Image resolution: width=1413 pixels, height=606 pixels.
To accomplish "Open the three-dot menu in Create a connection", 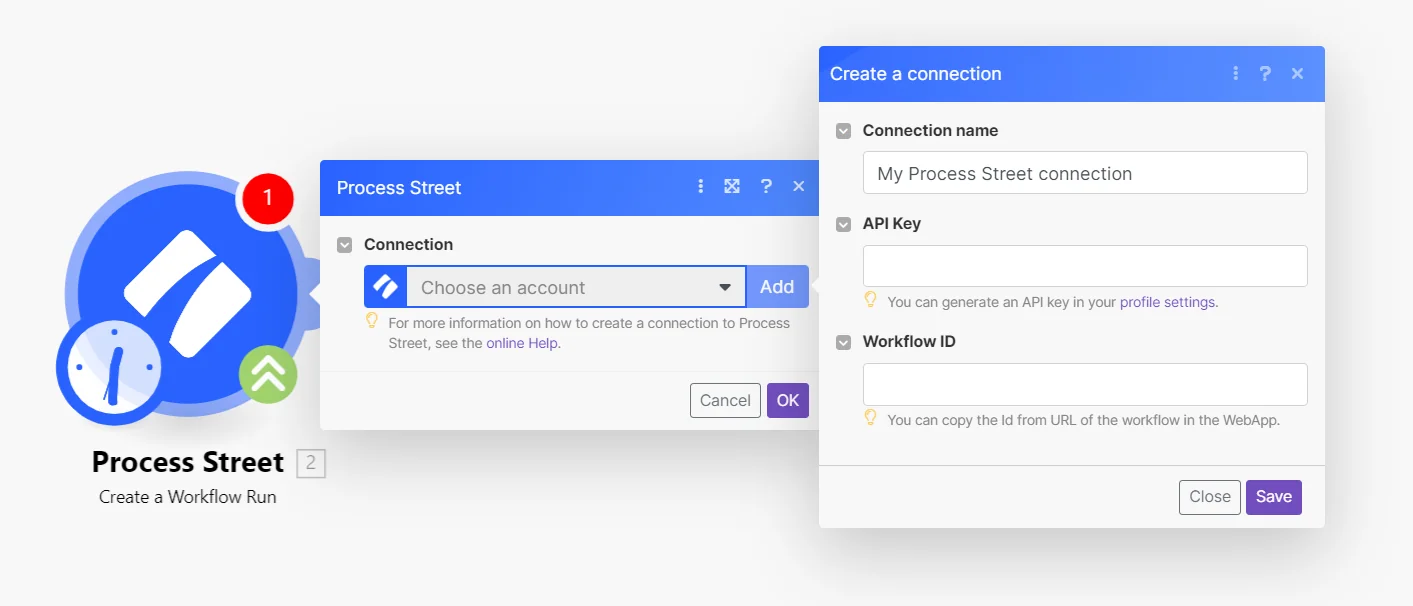I will pyautogui.click(x=1236, y=73).
